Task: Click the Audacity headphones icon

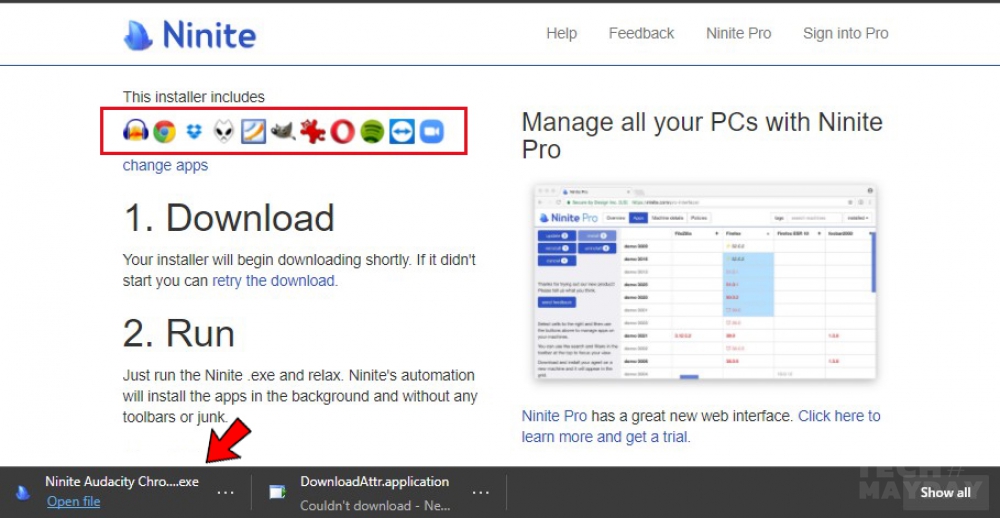Action: coord(135,131)
